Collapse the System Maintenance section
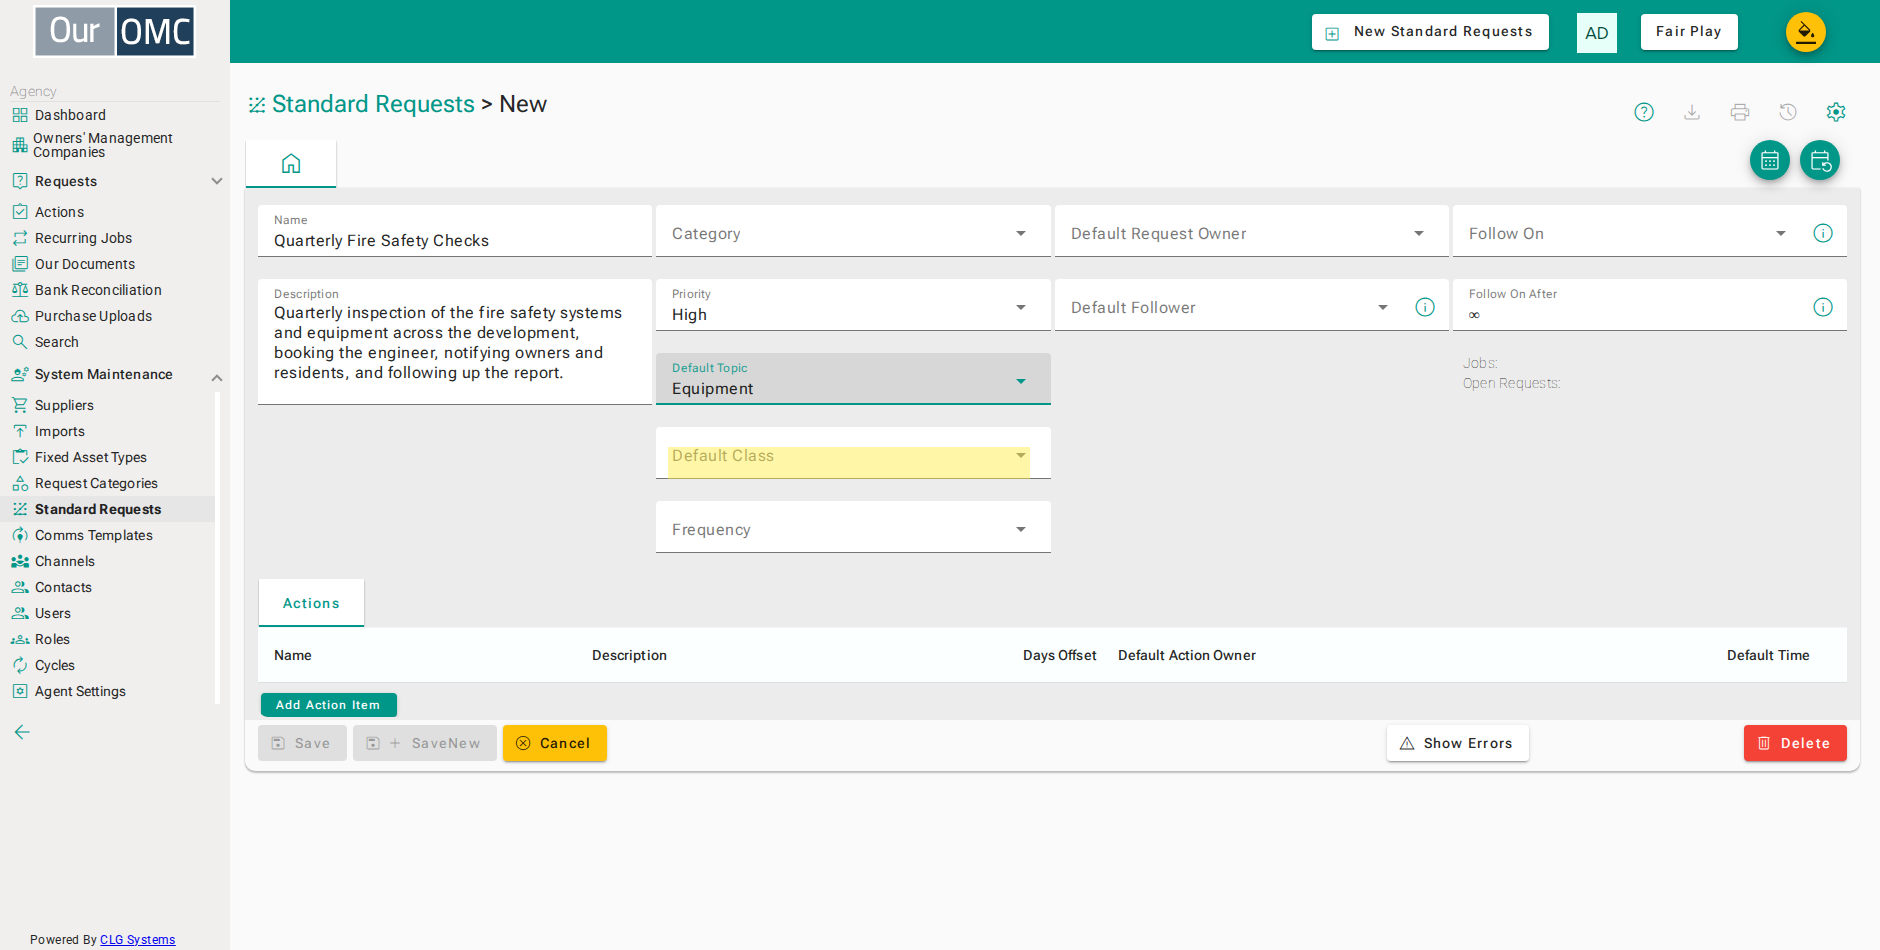Image resolution: width=1880 pixels, height=950 pixels. (116, 375)
